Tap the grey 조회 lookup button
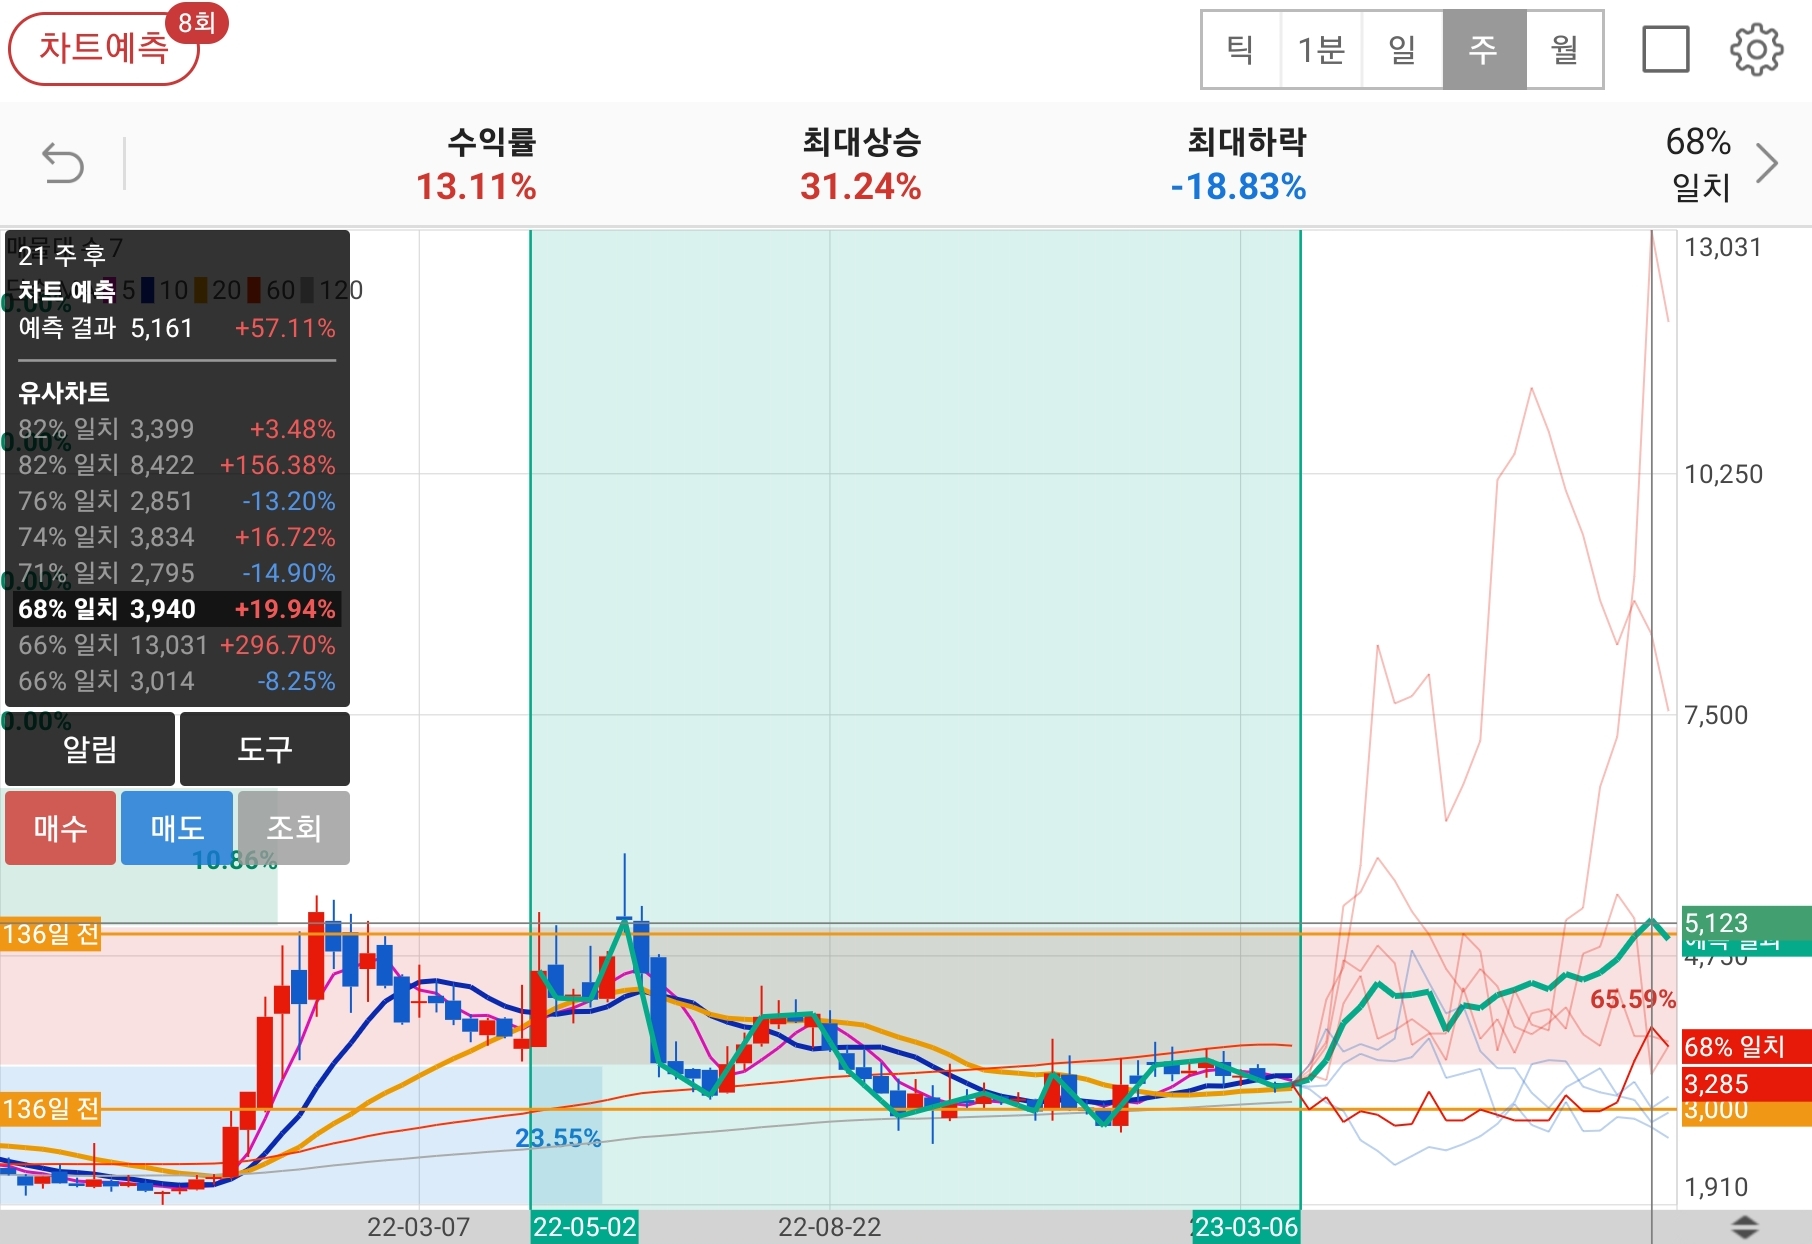Image resolution: width=1812 pixels, height=1244 pixels. click(x=294, y=828)
